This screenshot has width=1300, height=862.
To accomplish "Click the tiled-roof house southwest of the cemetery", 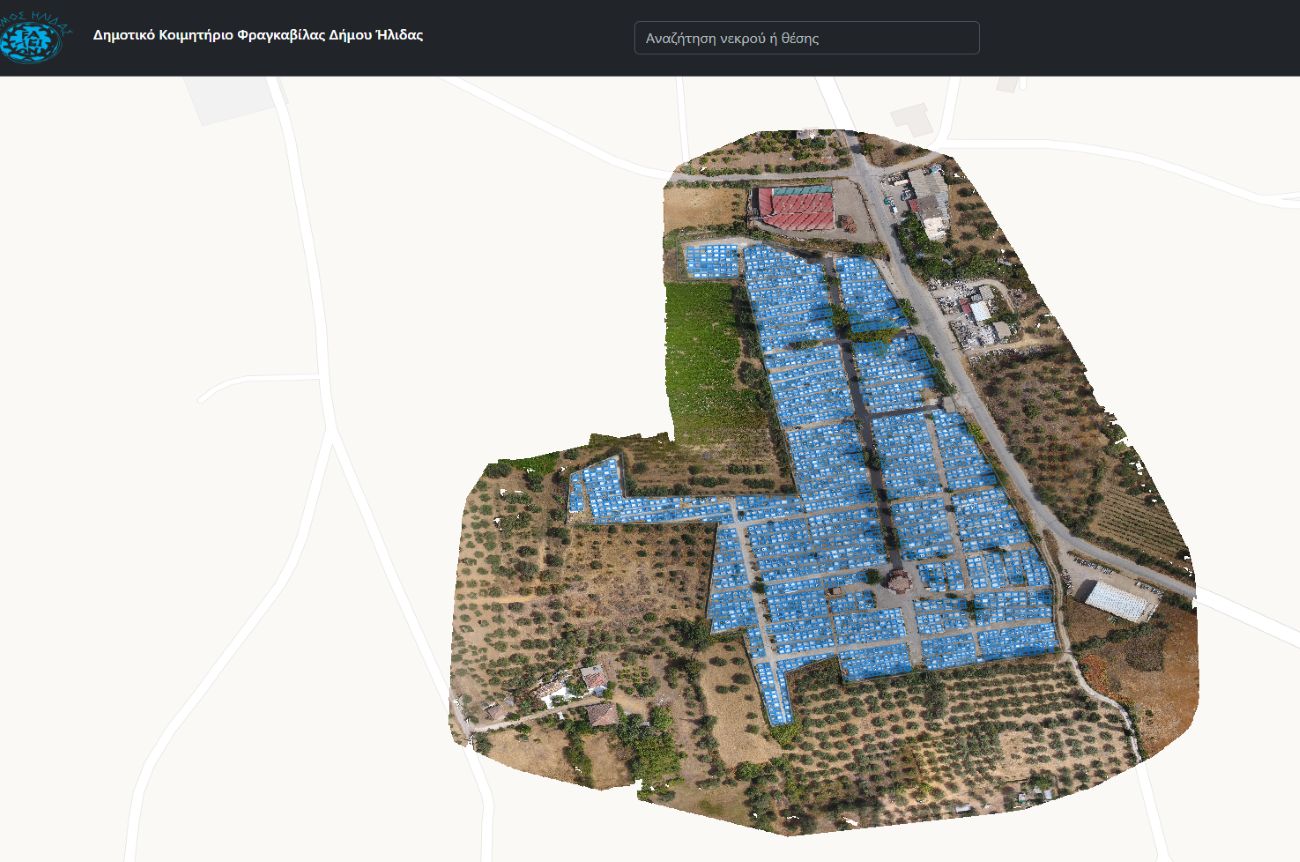I will 601,713.
